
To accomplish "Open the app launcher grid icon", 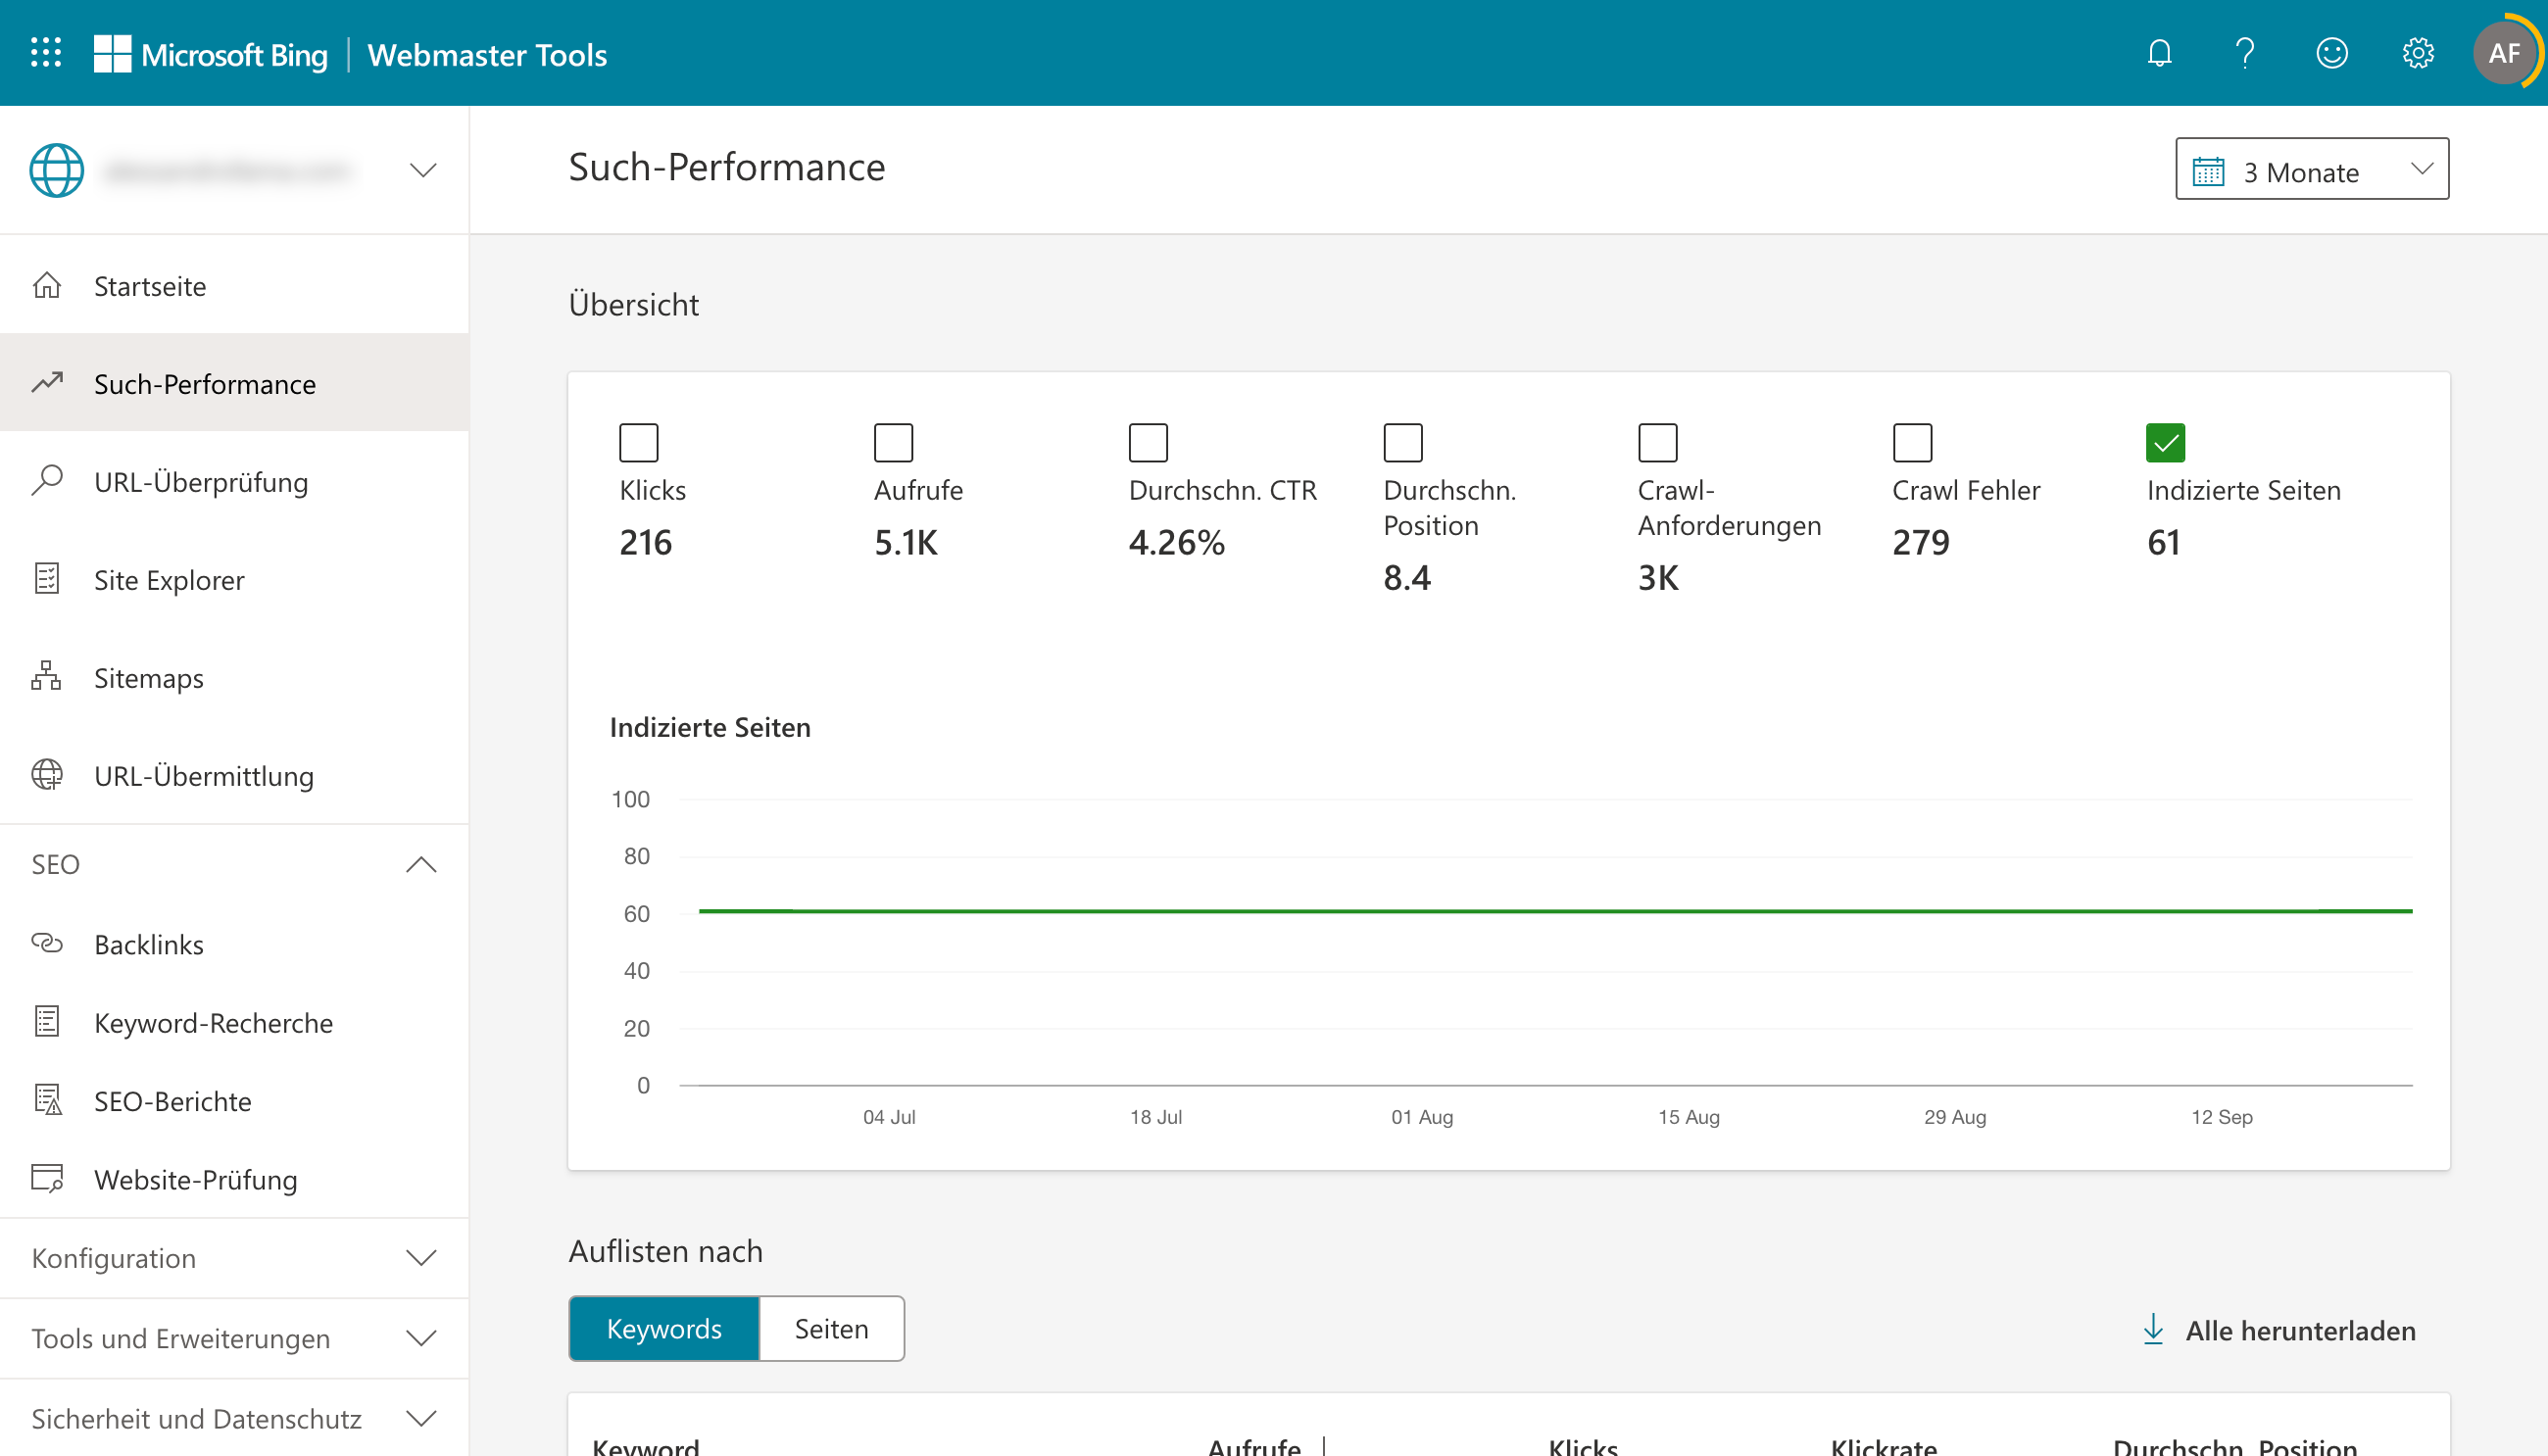I will (x=46, y=53).
